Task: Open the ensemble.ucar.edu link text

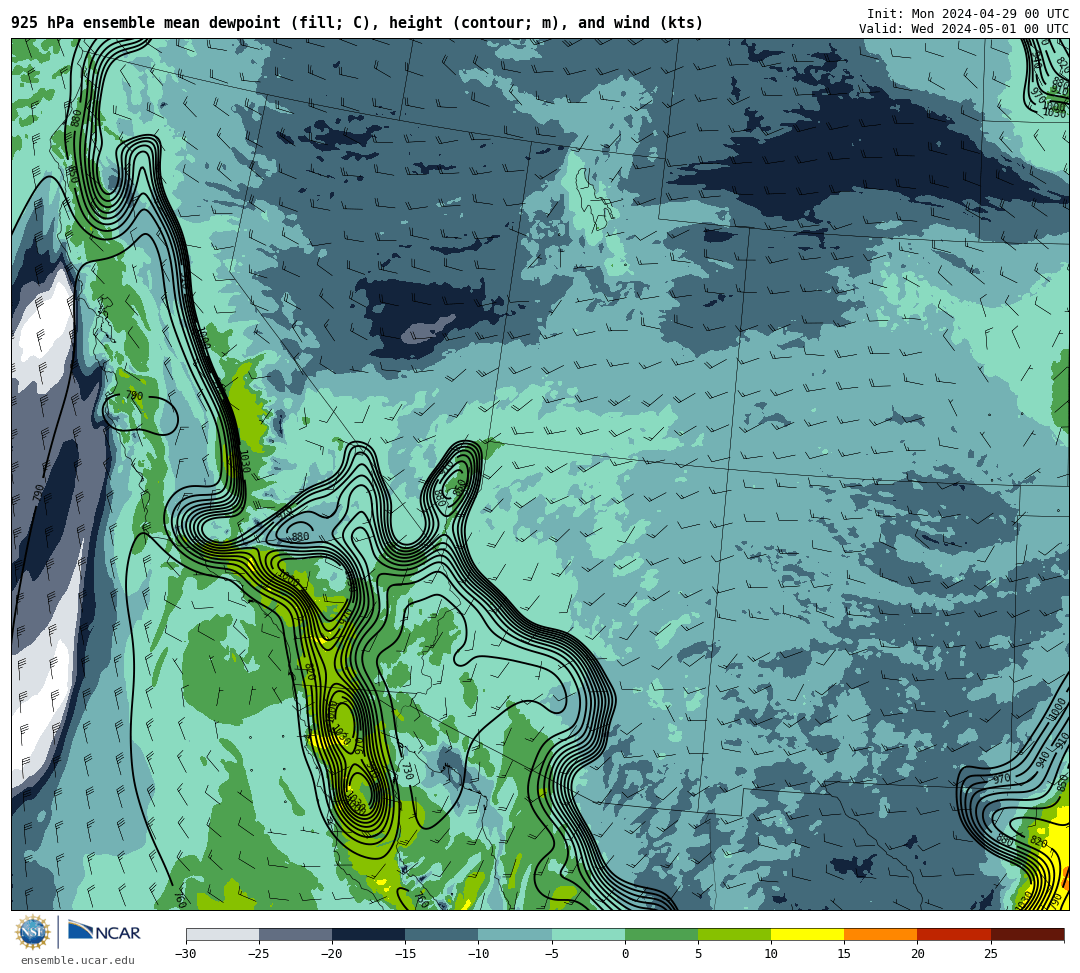Action: coord(78,960)
